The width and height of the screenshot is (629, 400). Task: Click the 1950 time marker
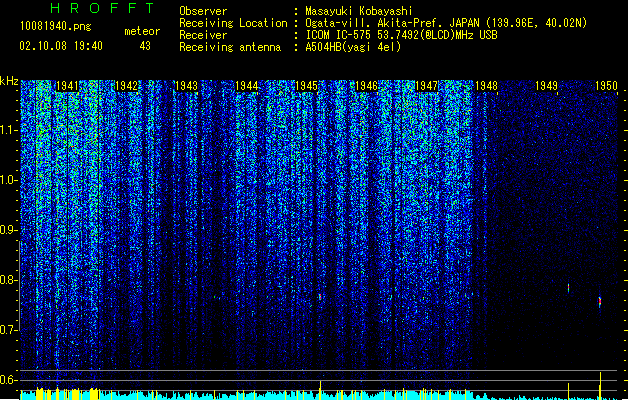606,86
